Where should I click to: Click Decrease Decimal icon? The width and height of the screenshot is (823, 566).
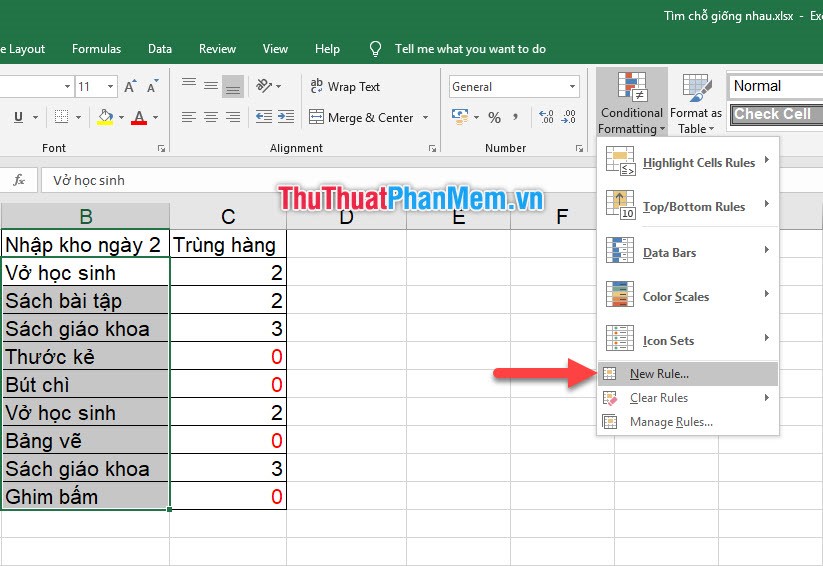(x=569, y=117)
